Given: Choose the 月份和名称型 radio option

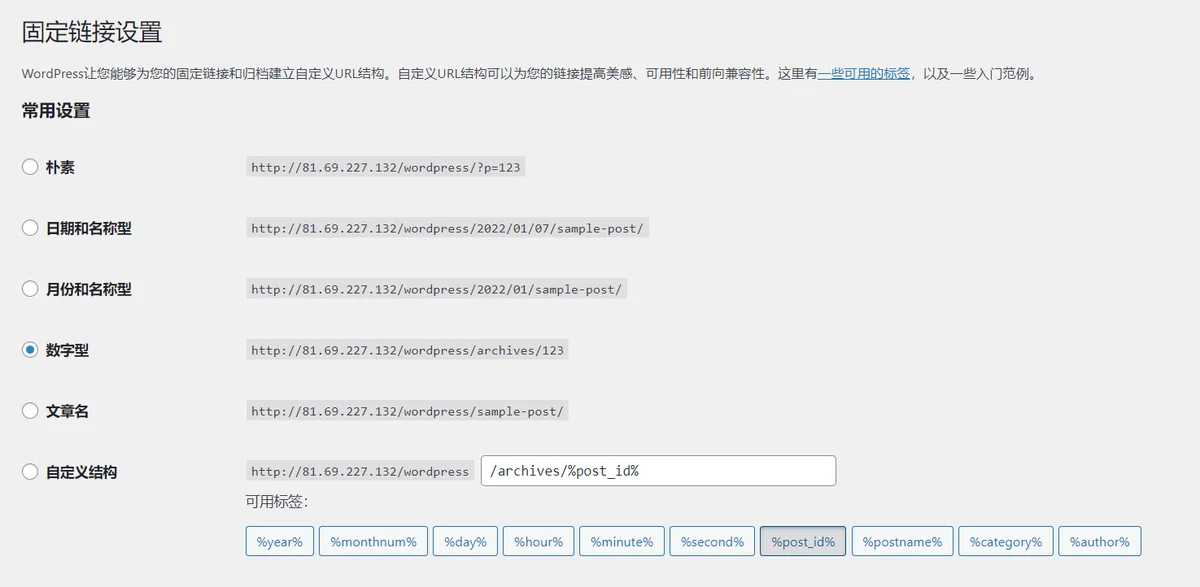Looking at the screenshot, I should (x=30, y=289).
